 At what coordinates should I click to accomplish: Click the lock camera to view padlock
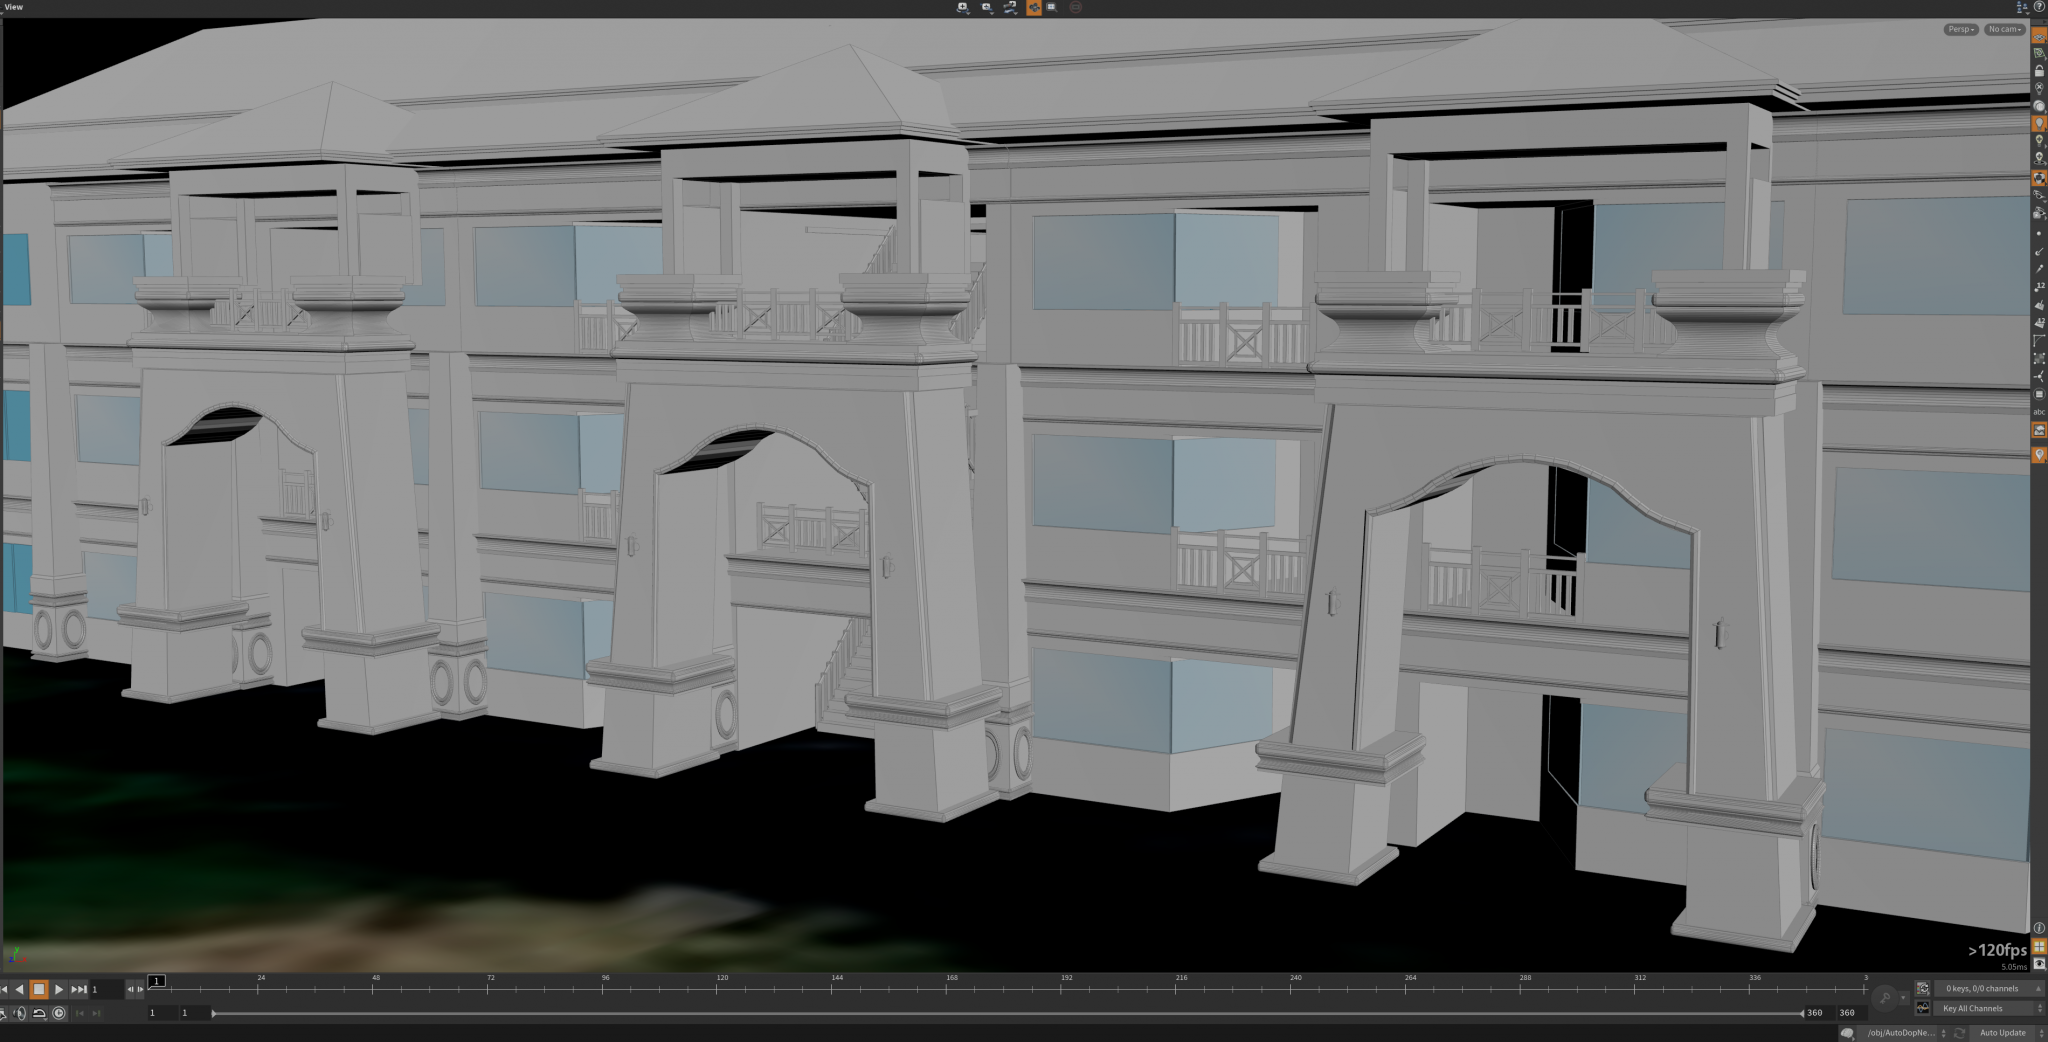click(2039, 71)
